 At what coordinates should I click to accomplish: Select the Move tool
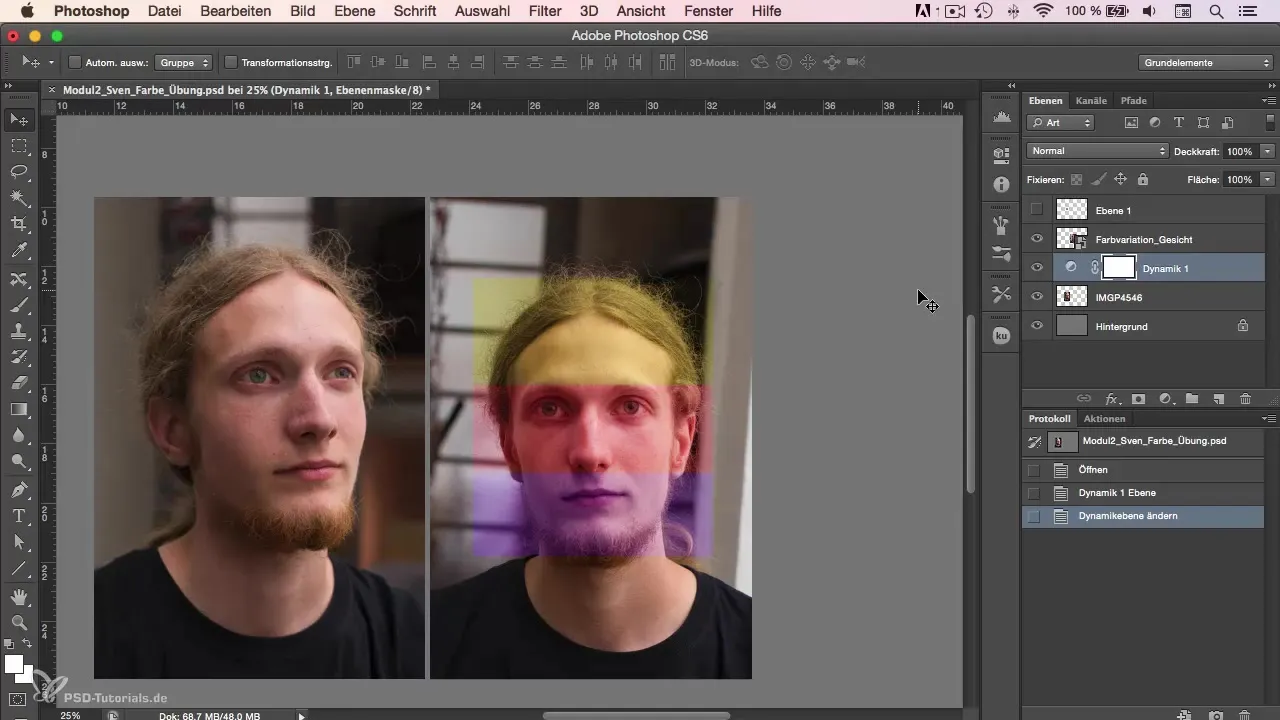[x=19, y=120]
